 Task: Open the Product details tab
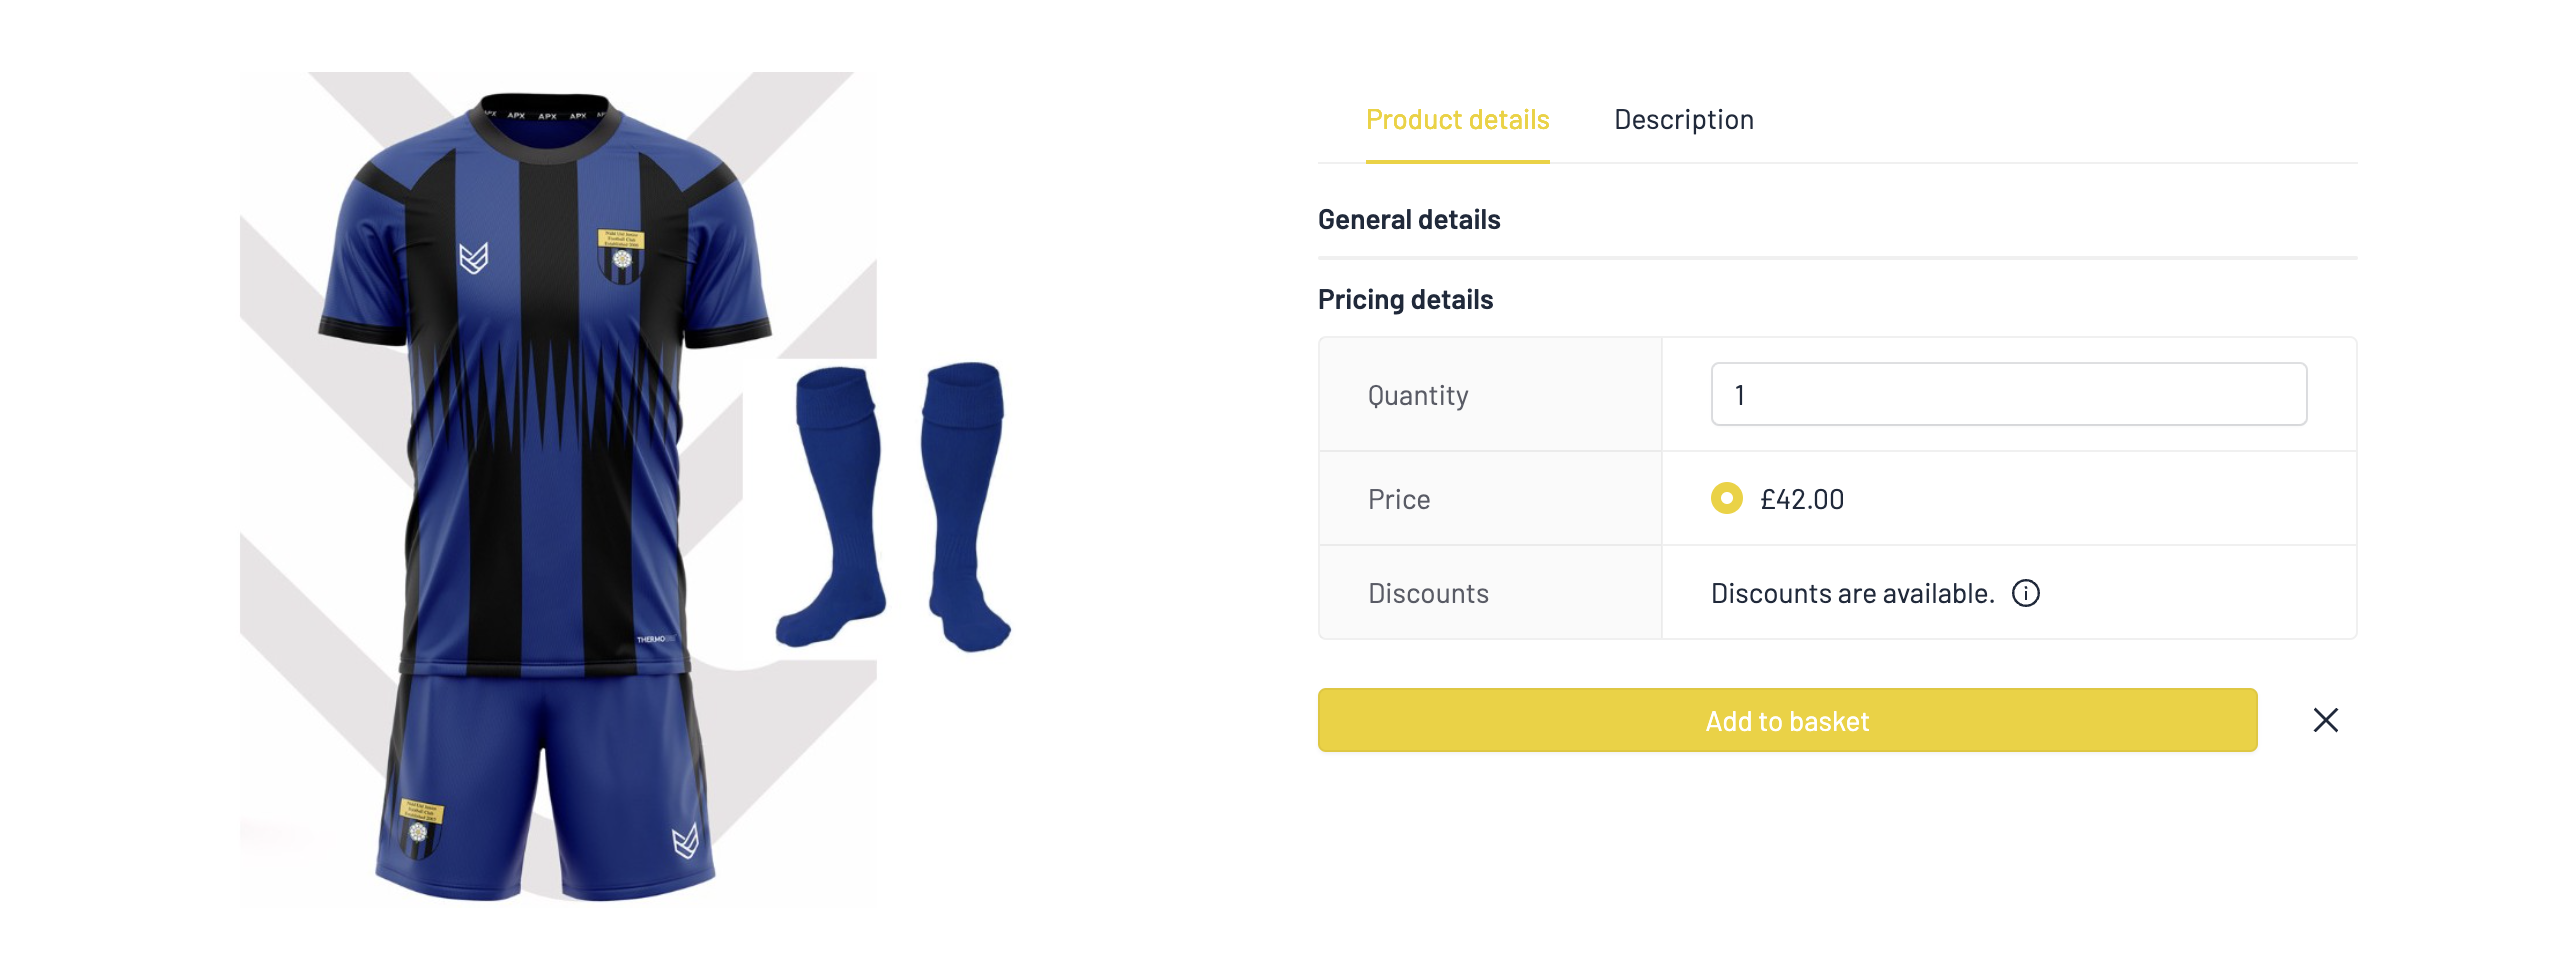1457,120
